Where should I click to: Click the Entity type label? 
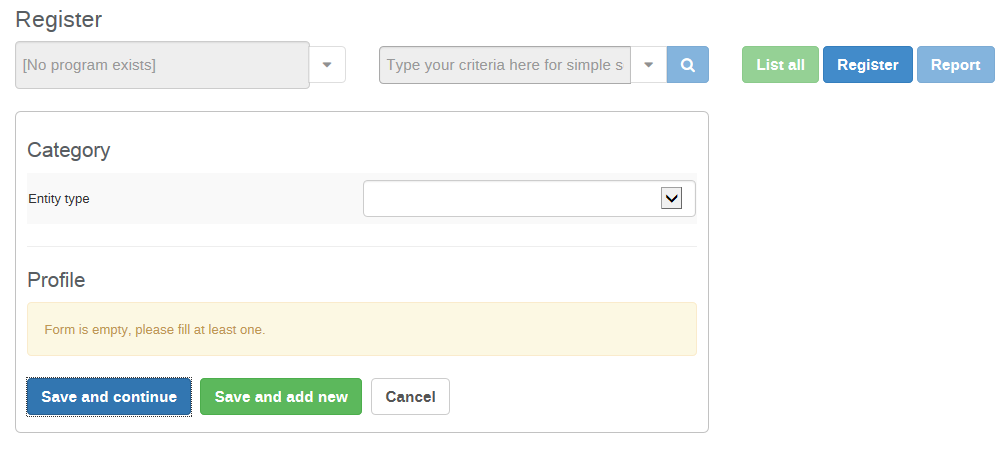tap(59, 199)
